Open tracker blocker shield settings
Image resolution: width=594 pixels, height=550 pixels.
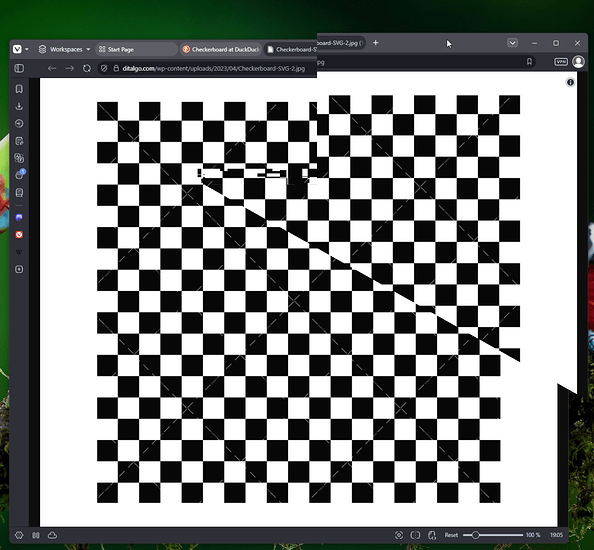point(104,68)
